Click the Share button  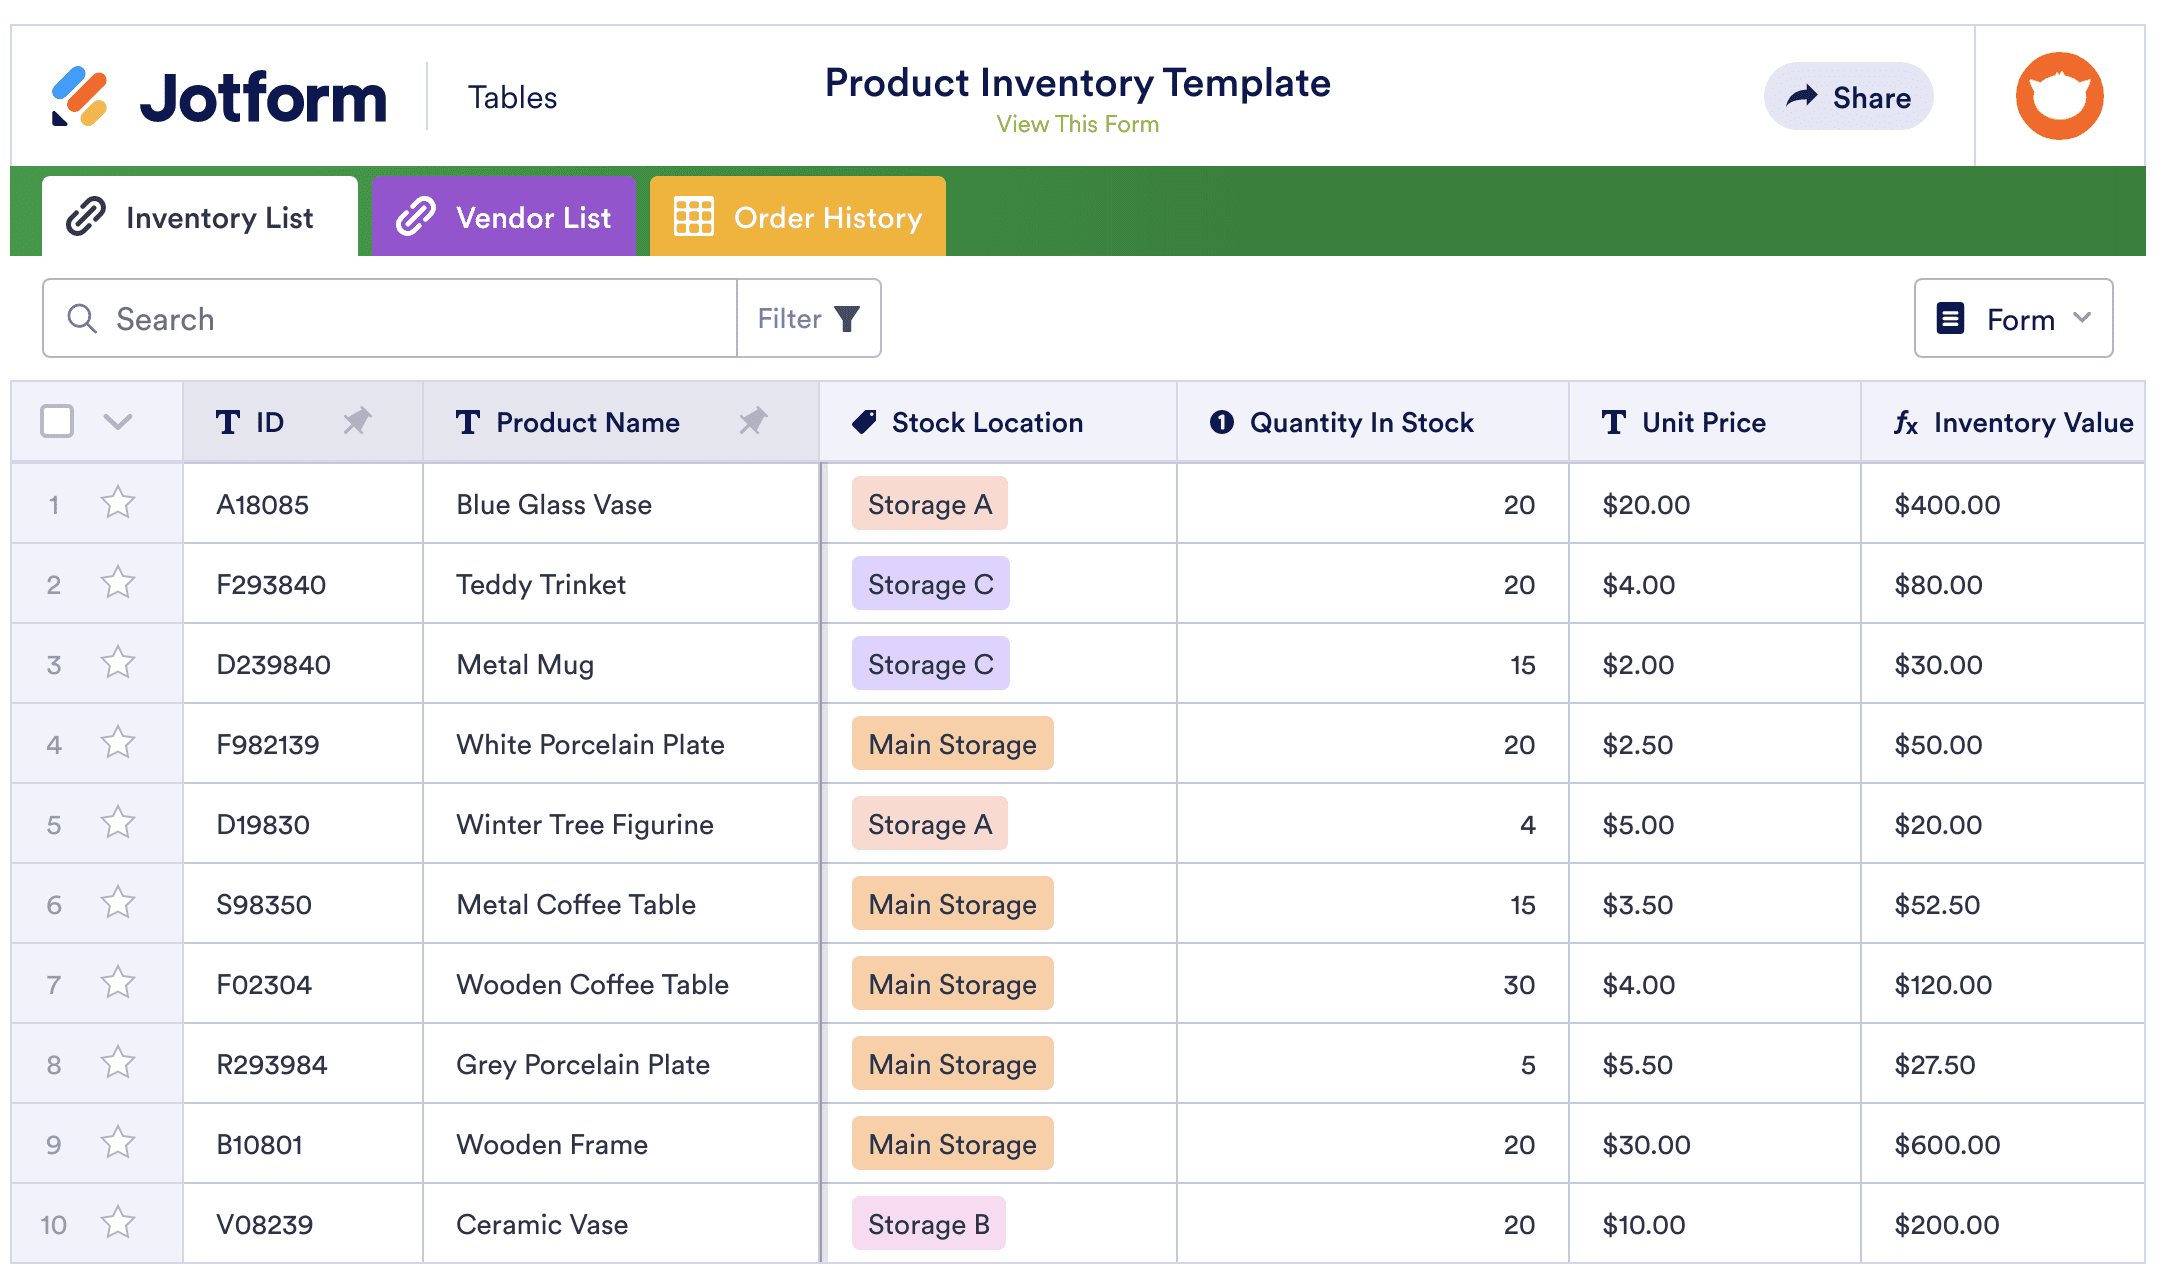[x=1848, y=97]
